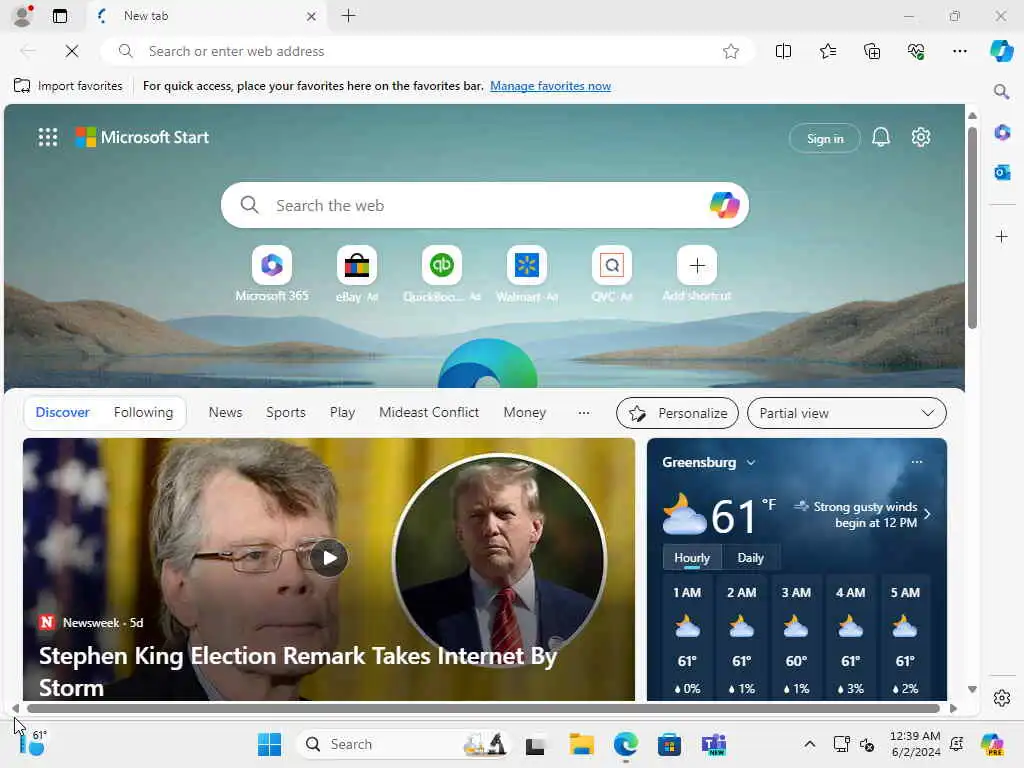Open weather card options ellipsis
The width and height of the screenshot is (1024, 768).
click(917, 462)
